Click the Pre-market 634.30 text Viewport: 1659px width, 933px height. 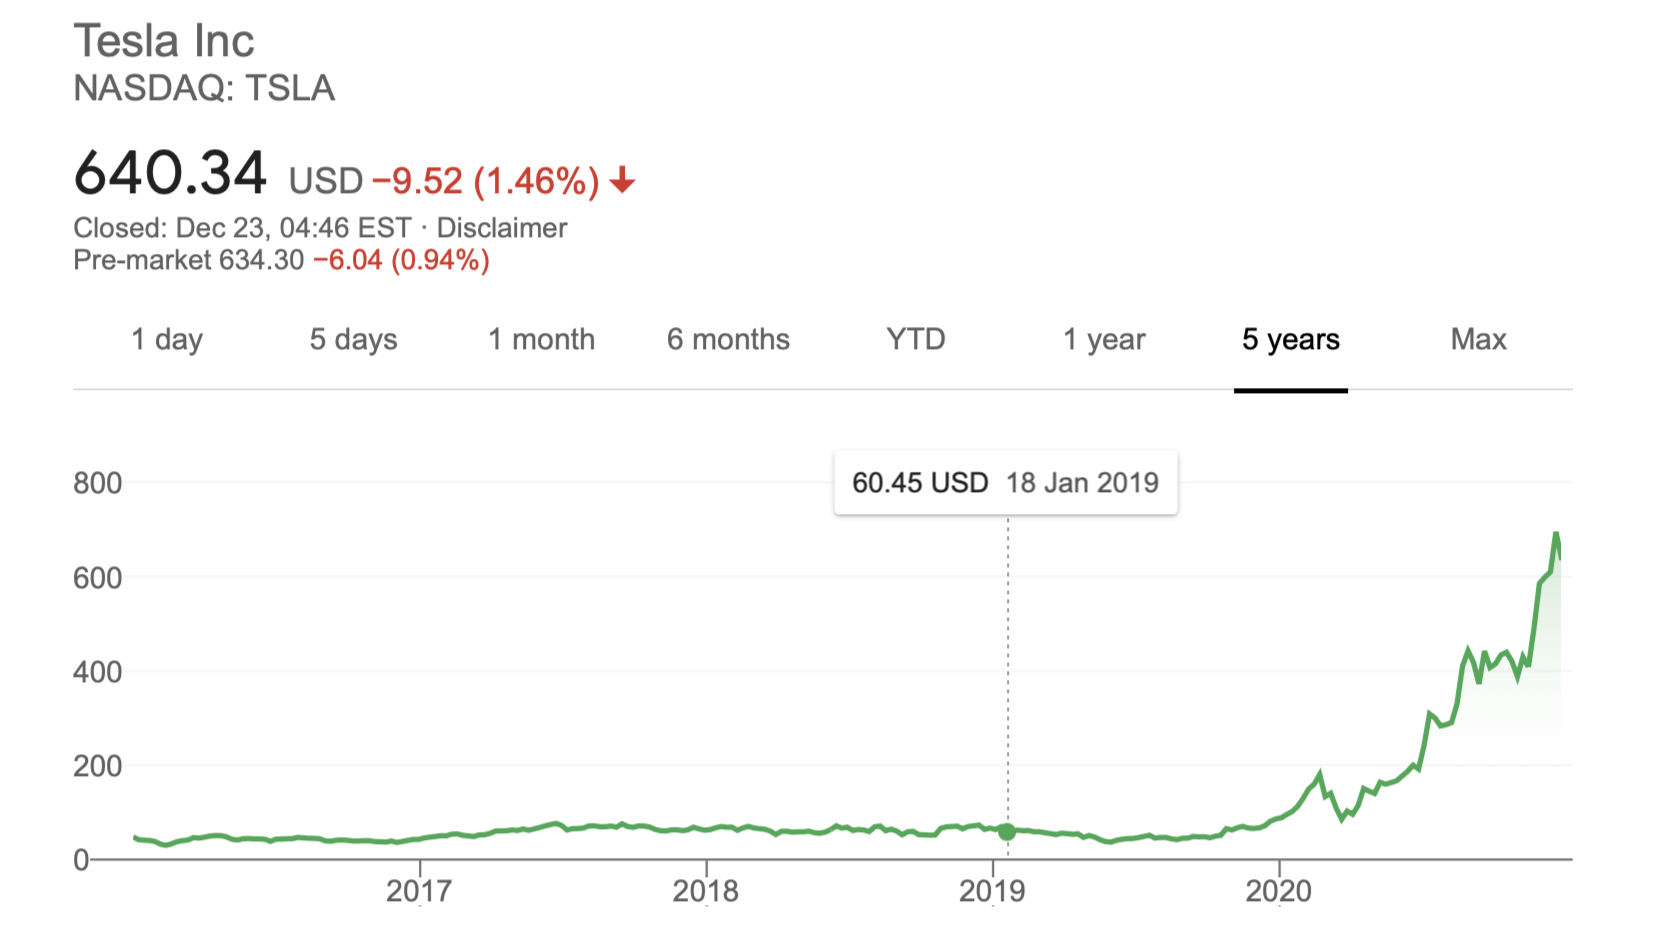tap(189, 260)
